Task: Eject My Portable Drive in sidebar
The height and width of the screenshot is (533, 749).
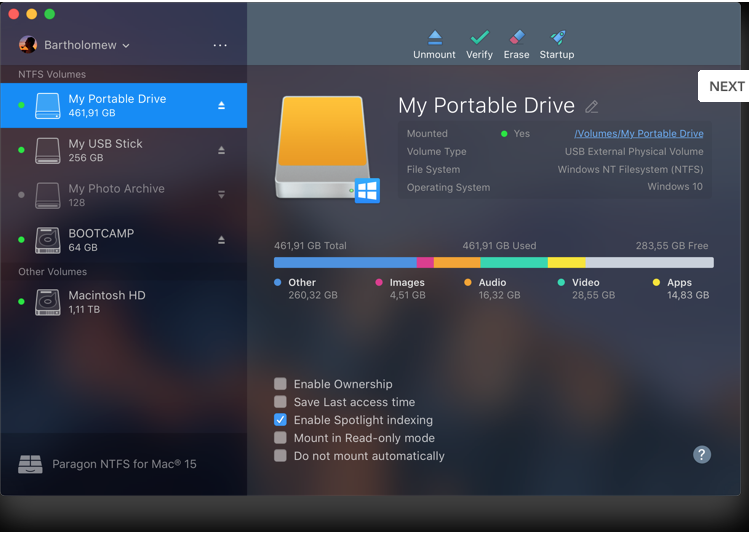Action: [x=221, y=105]
